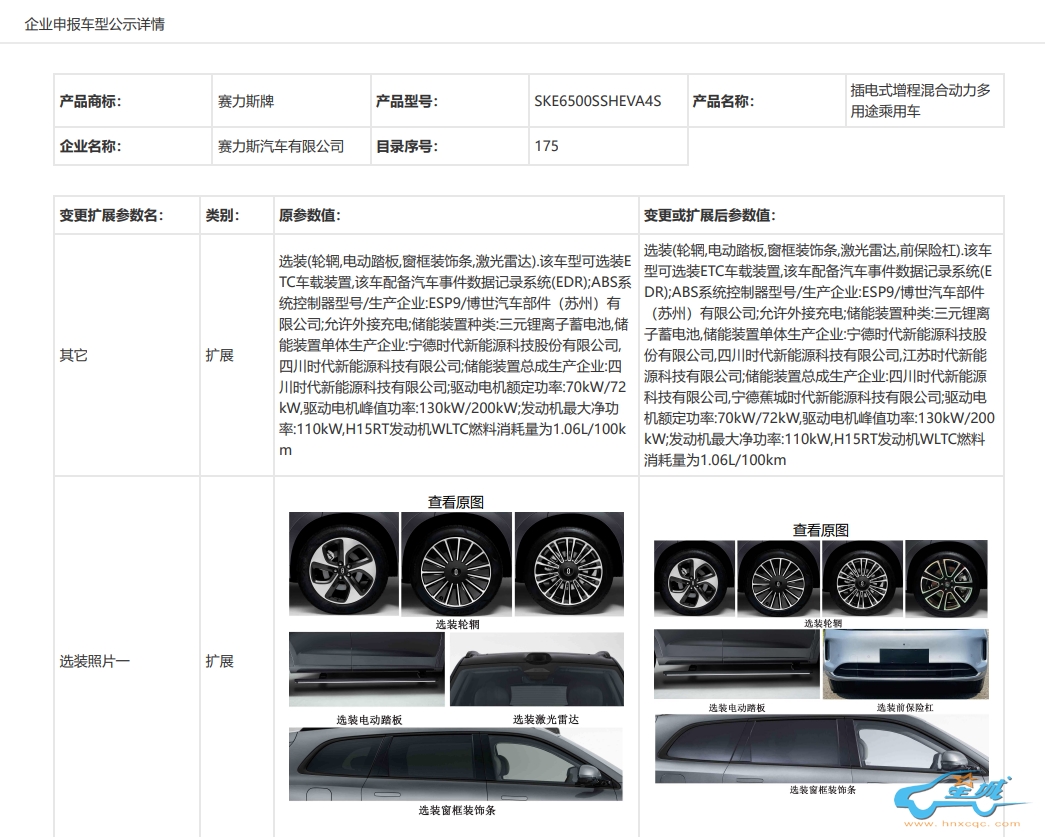Click the catalog number 175 cell
Image resolution: width=1045 pixels, height=837 pixels.
click(547, 146)
